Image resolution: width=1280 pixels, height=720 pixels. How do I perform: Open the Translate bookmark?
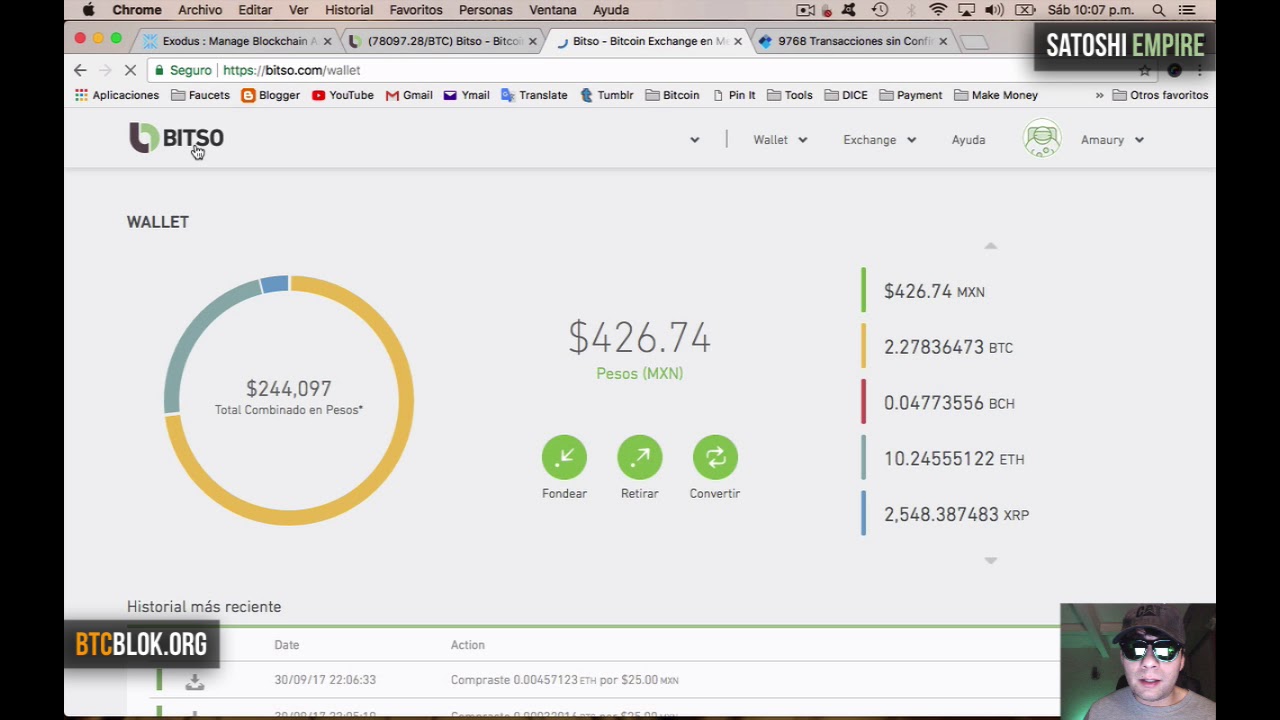tap(534, 95)
